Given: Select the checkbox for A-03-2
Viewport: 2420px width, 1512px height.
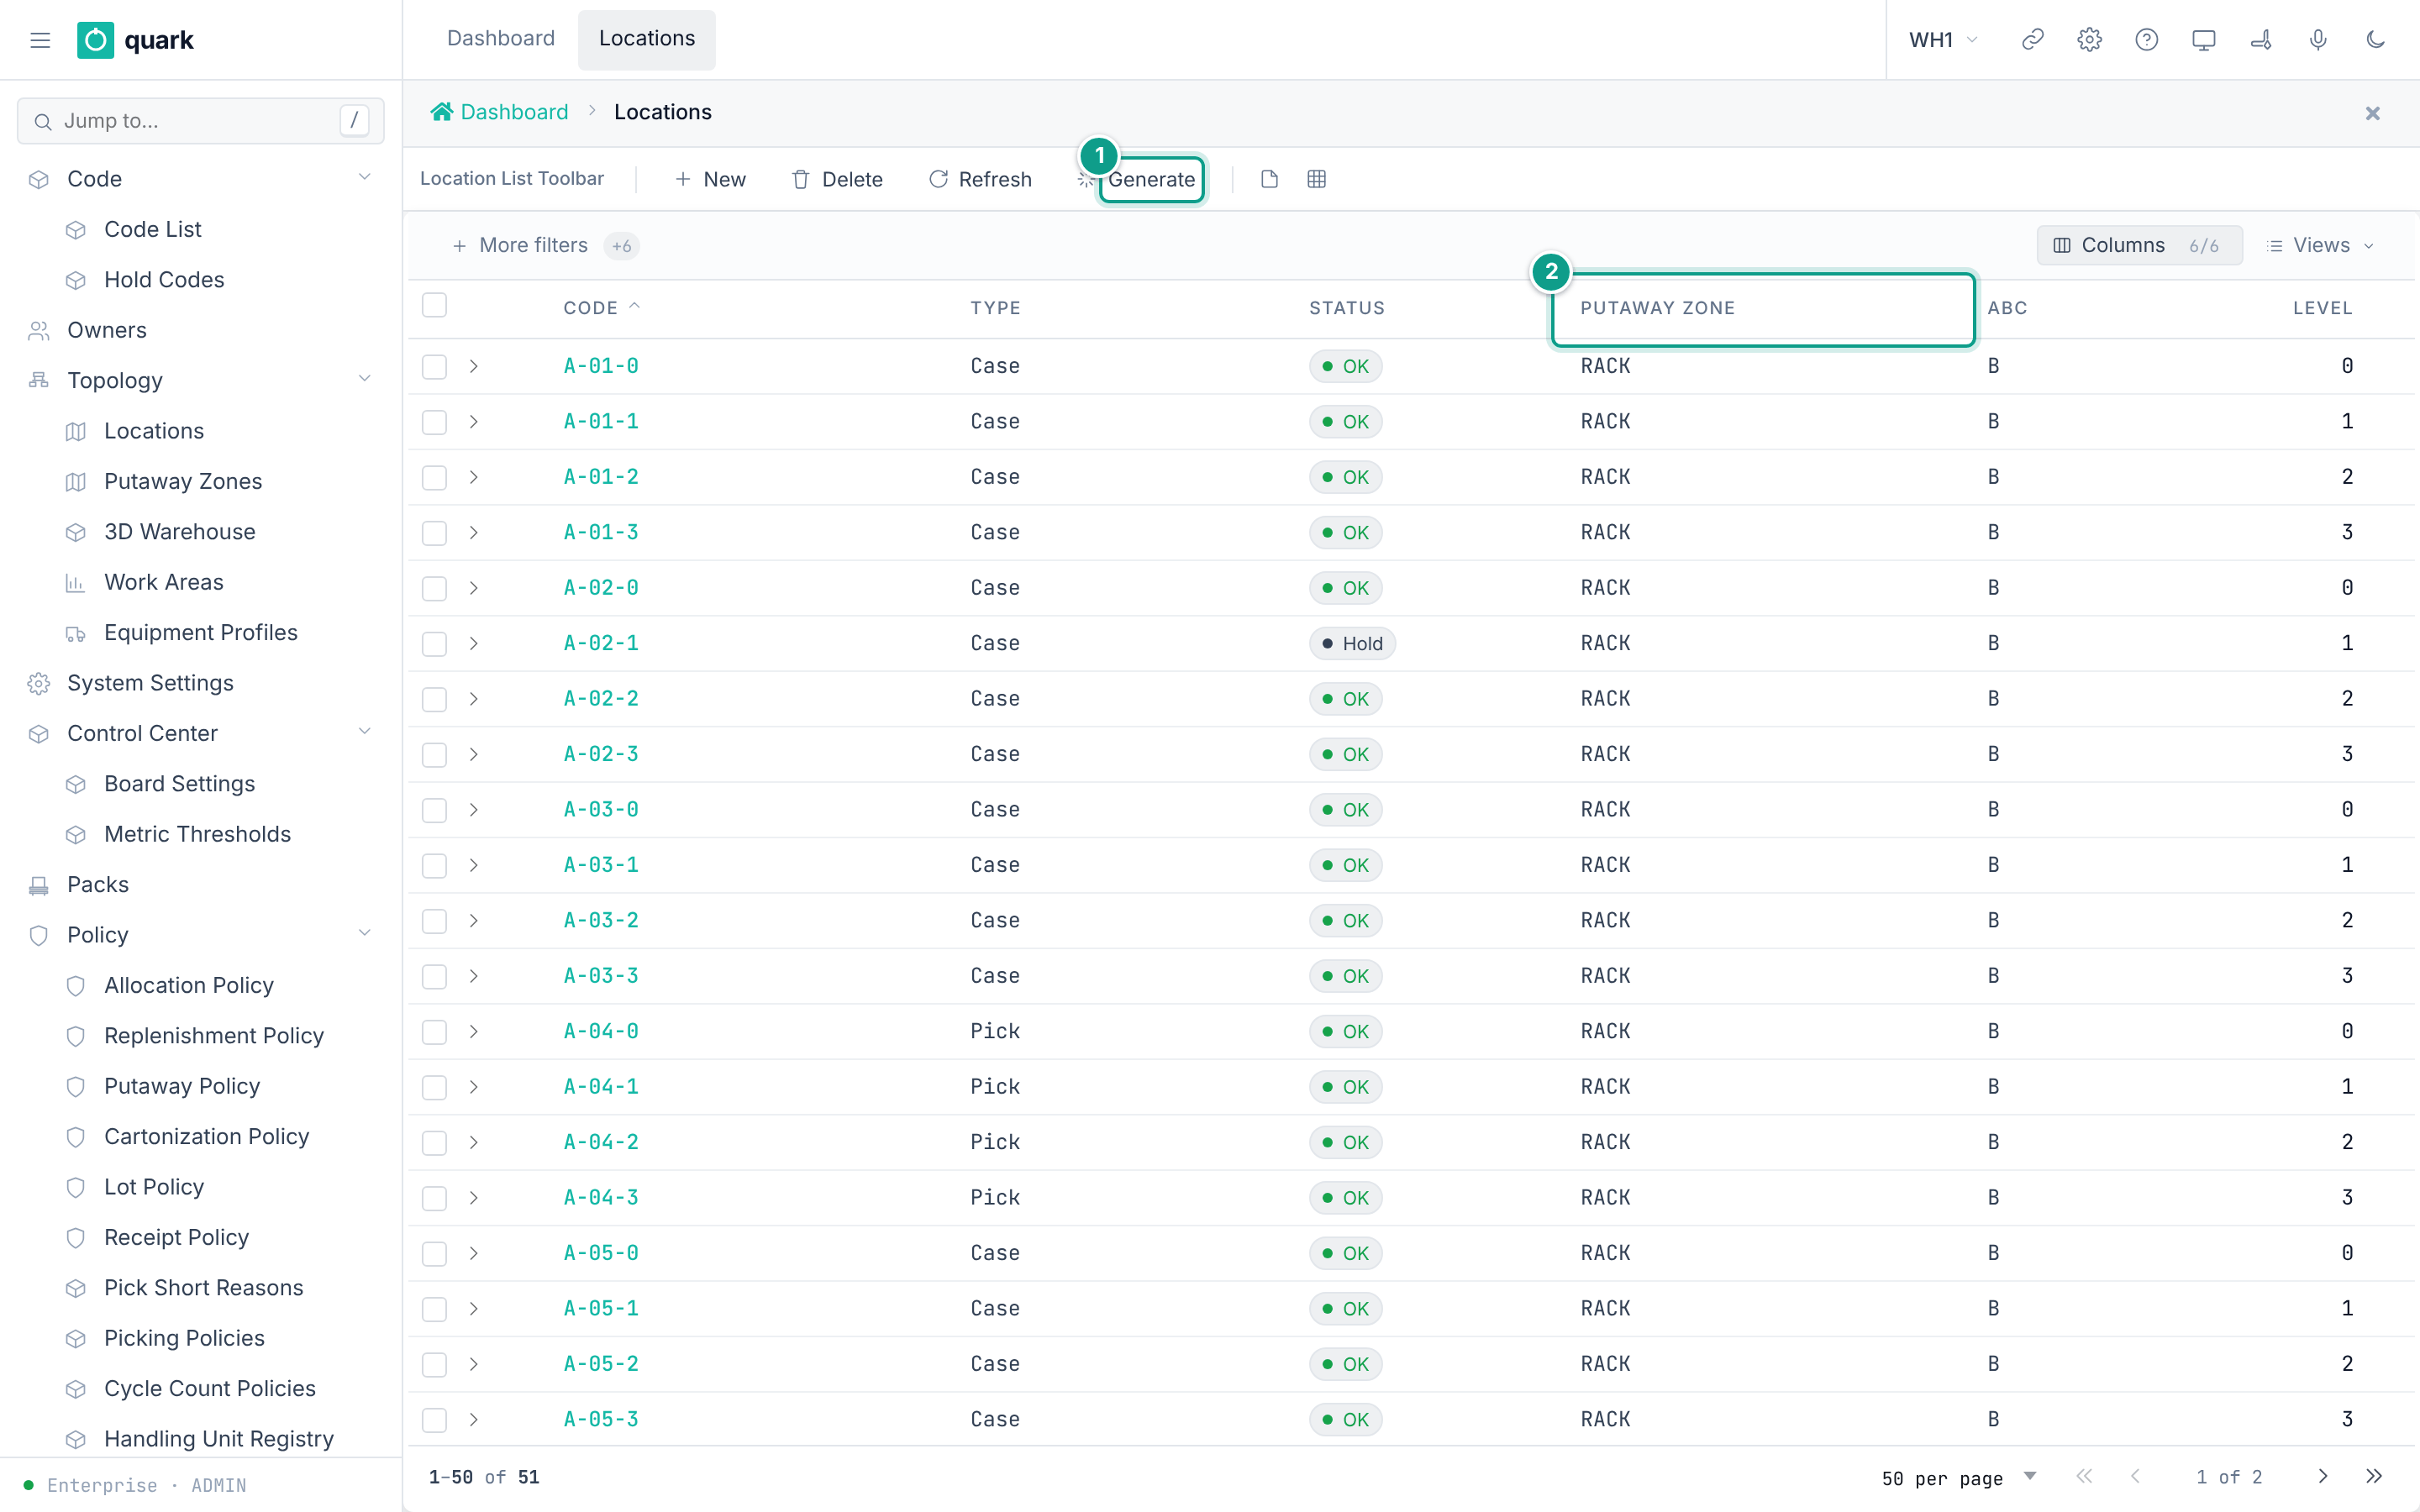Looking at the screenshot, I should [x=434, y=920].
